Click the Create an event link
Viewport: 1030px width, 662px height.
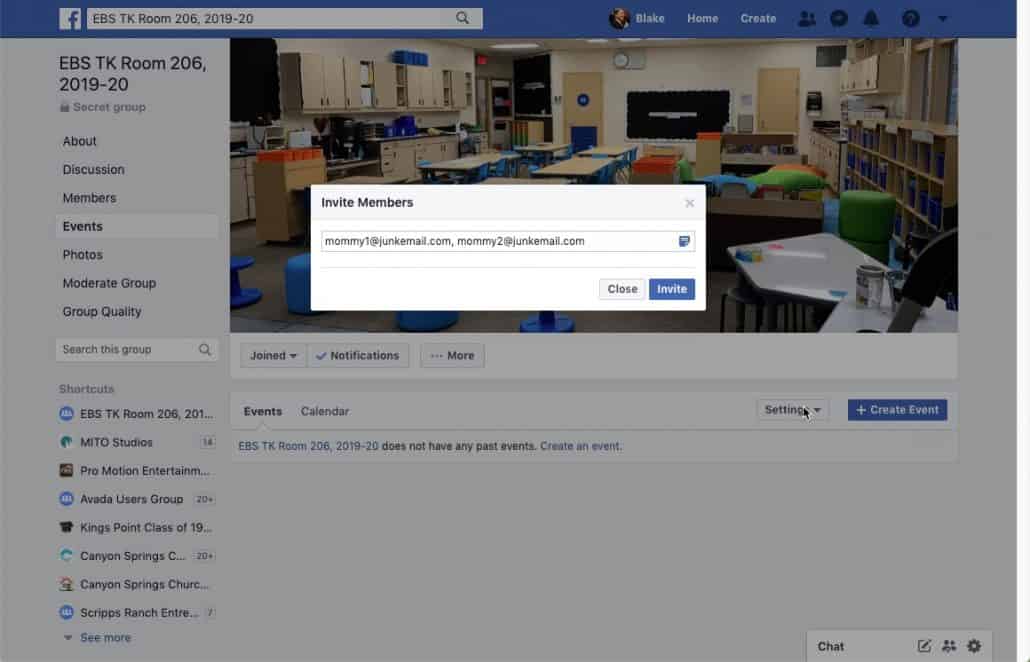(x=578, y=445)
